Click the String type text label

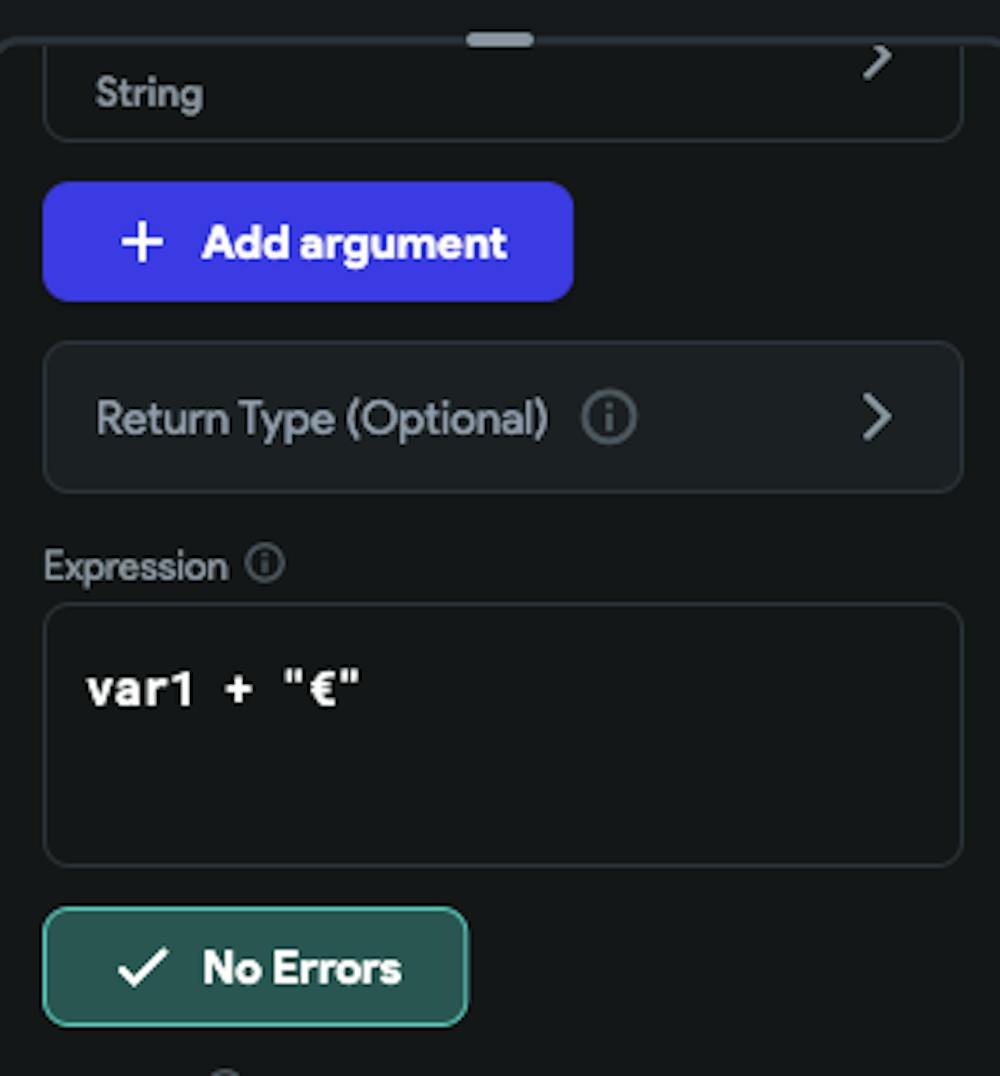tap(149, 93)
